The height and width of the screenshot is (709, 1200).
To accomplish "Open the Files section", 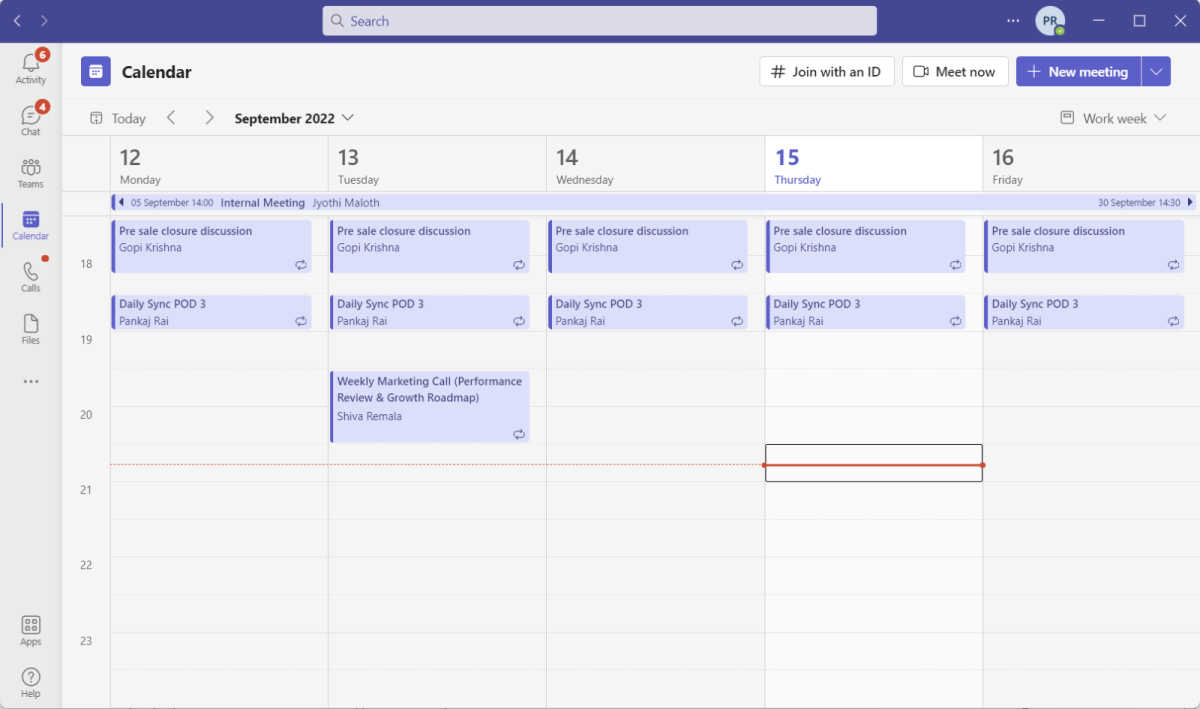I will click(x=30, y=328).
